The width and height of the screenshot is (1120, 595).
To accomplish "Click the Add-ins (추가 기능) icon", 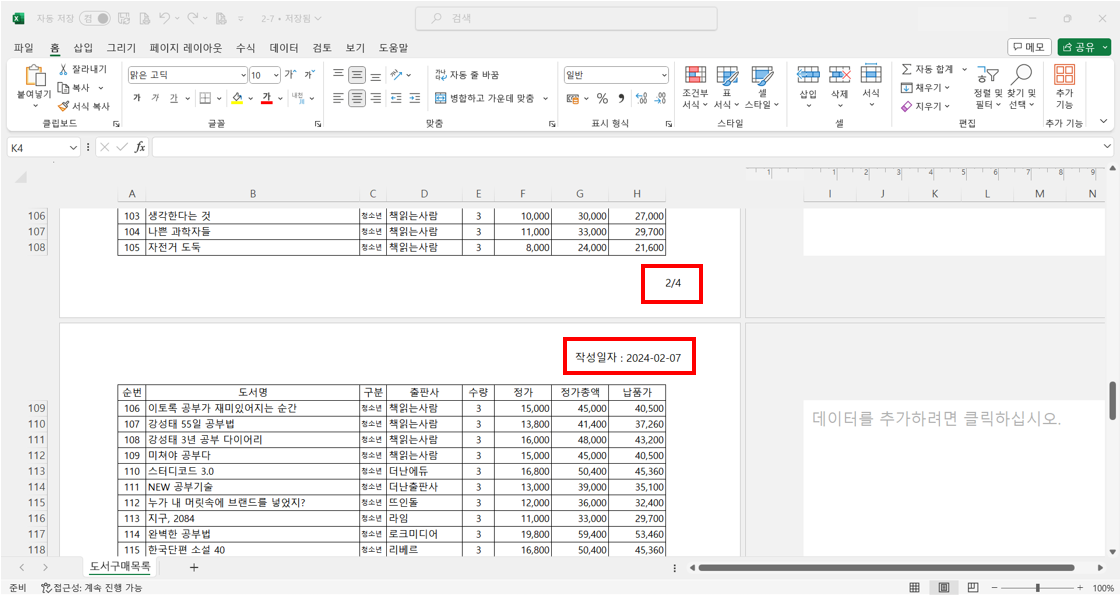I will (1064, 74).
